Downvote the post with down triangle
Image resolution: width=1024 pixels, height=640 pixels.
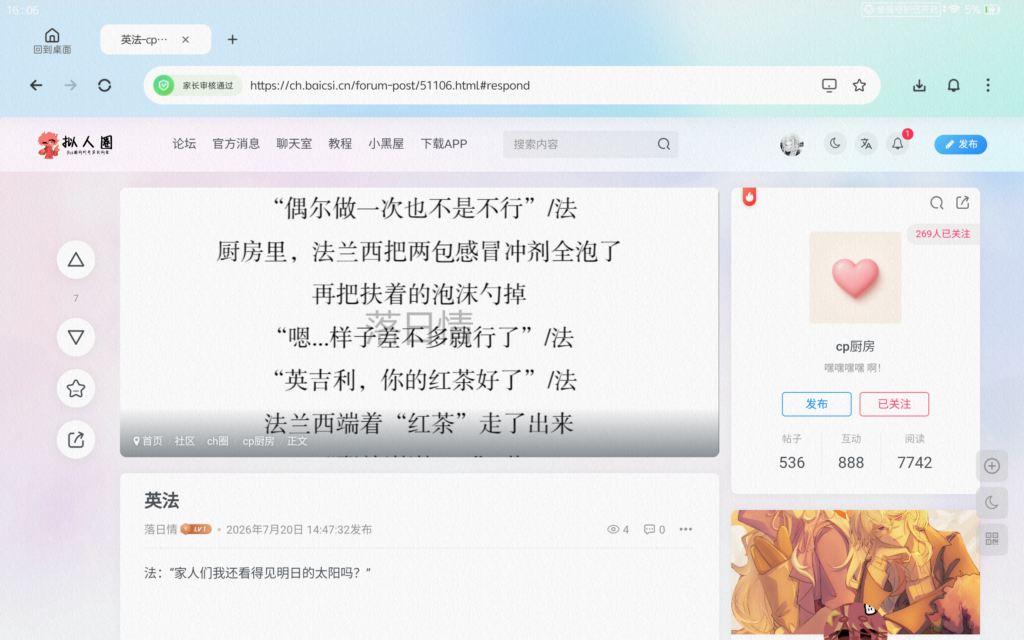76,337
